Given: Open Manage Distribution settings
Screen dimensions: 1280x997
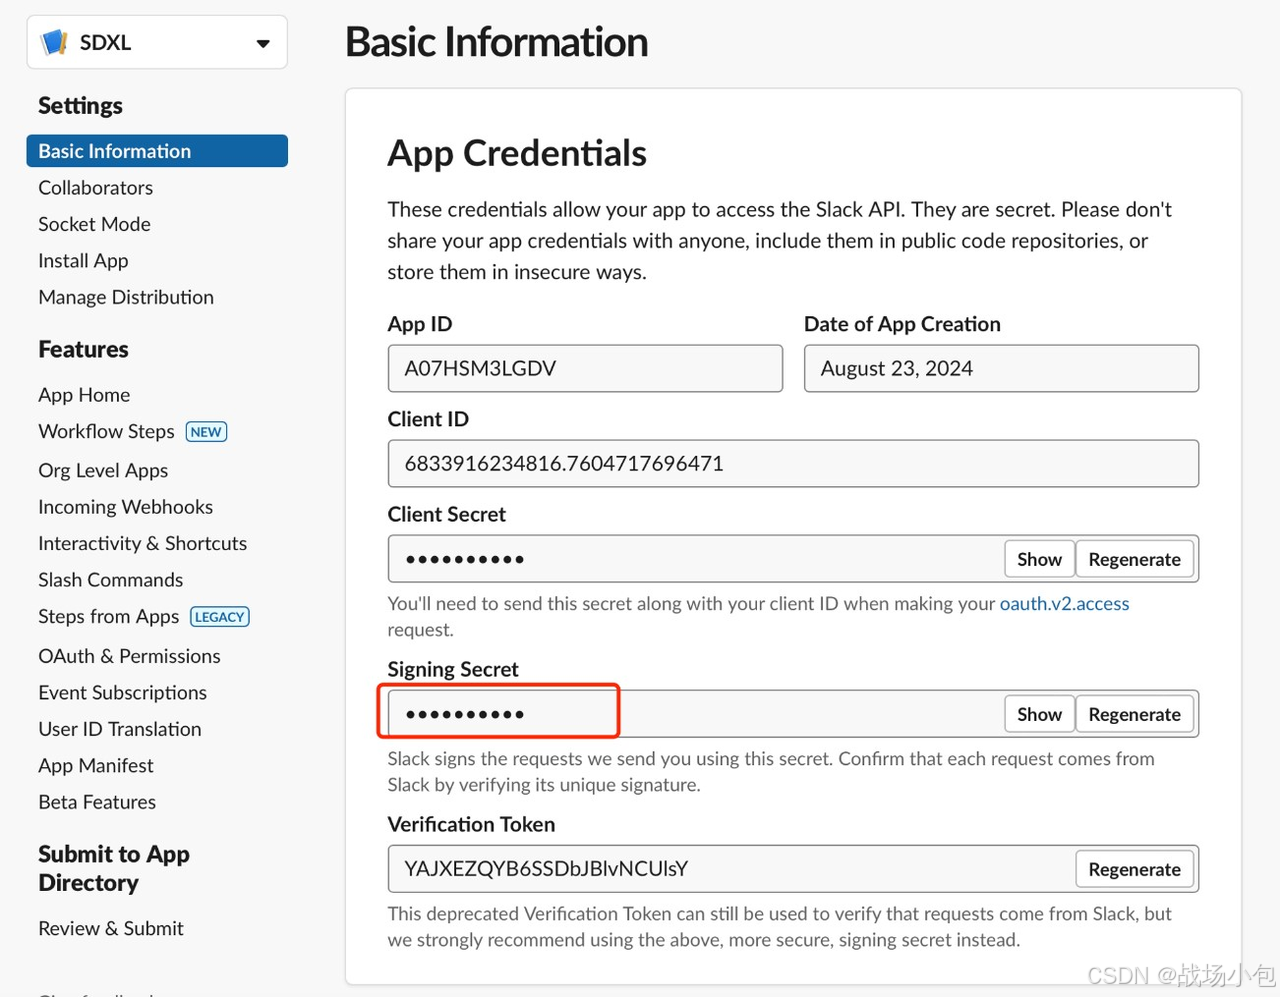Looking at the screenshot, I should [x=126, y=297].
